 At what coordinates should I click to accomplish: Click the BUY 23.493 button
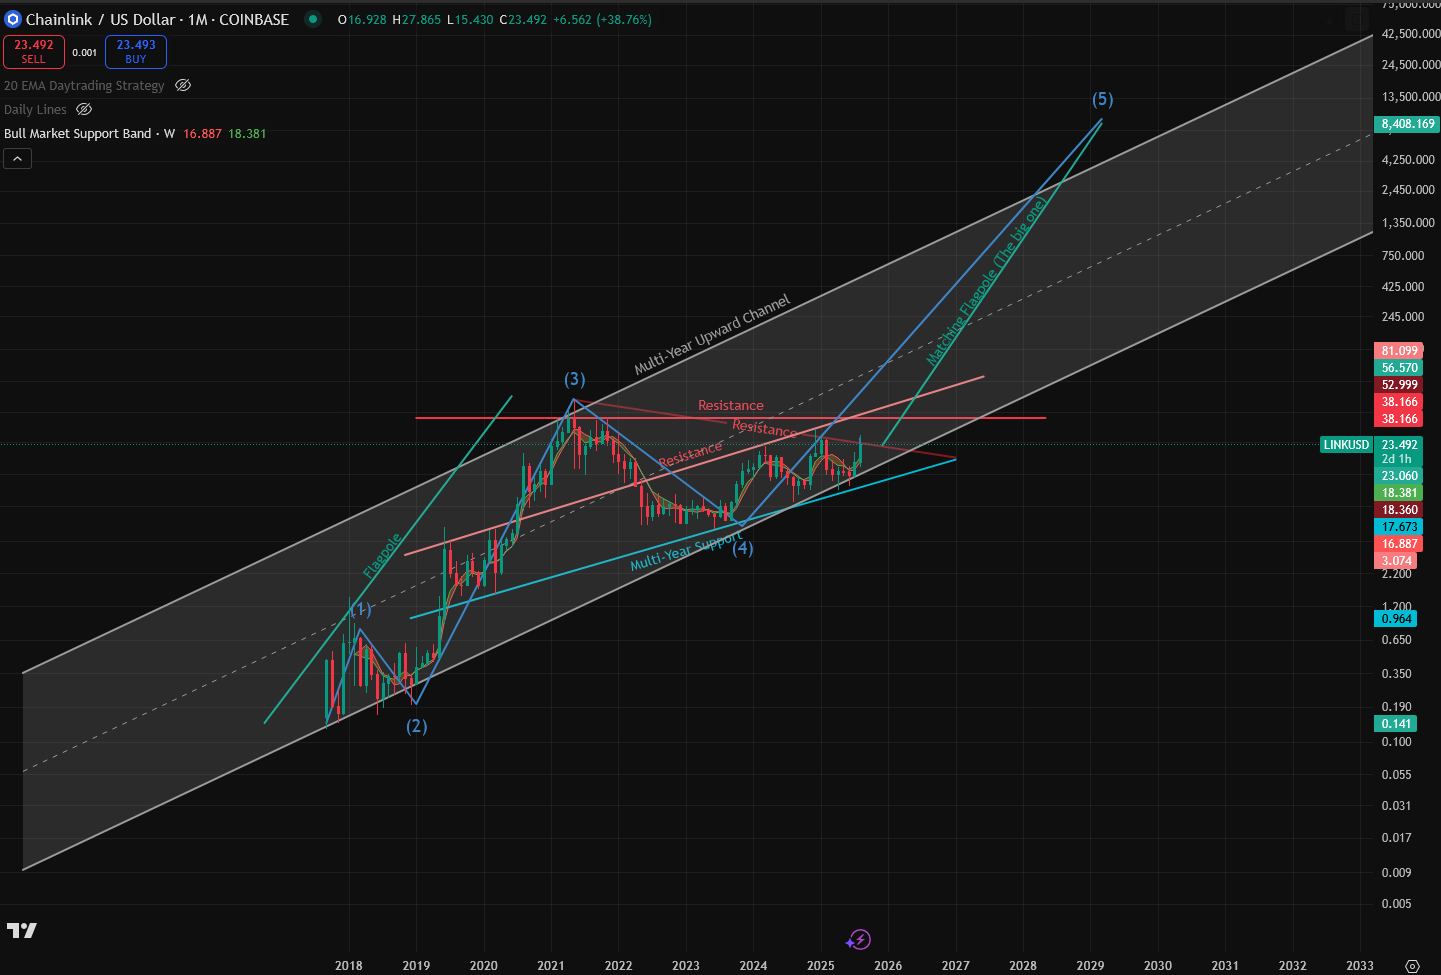click(x=136, y=51)
